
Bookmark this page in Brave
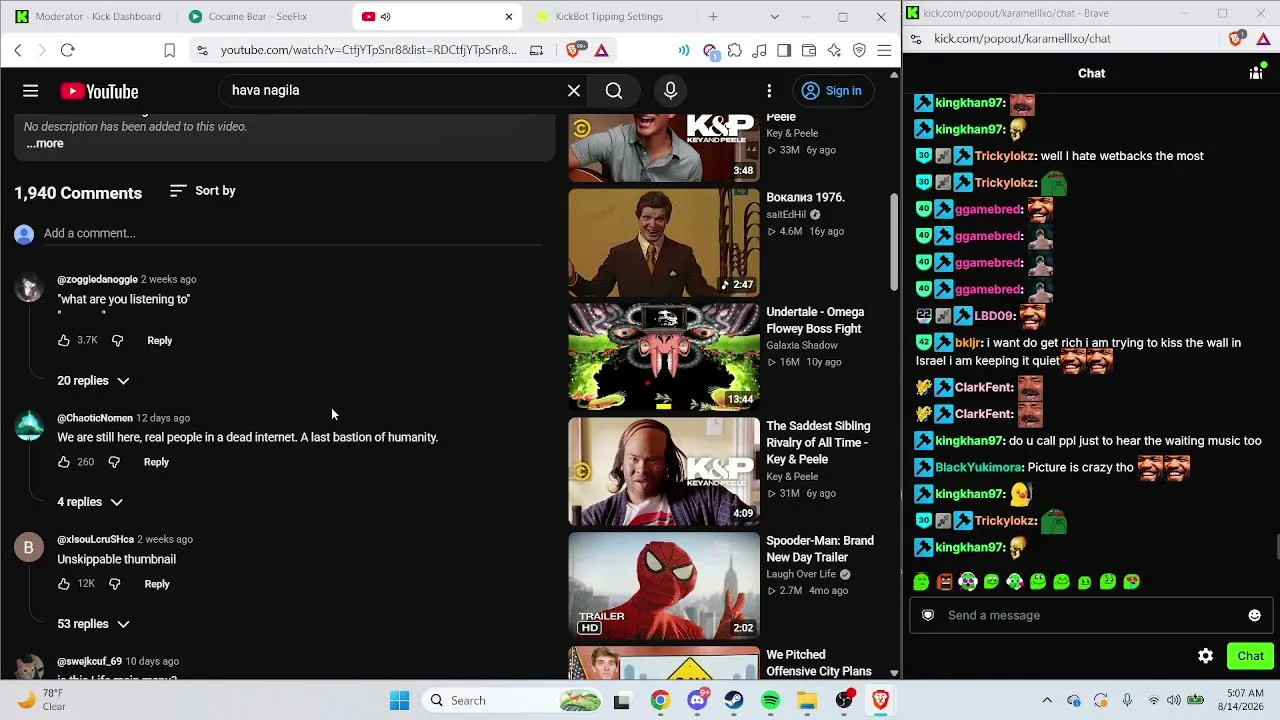[x=169, y=50]
